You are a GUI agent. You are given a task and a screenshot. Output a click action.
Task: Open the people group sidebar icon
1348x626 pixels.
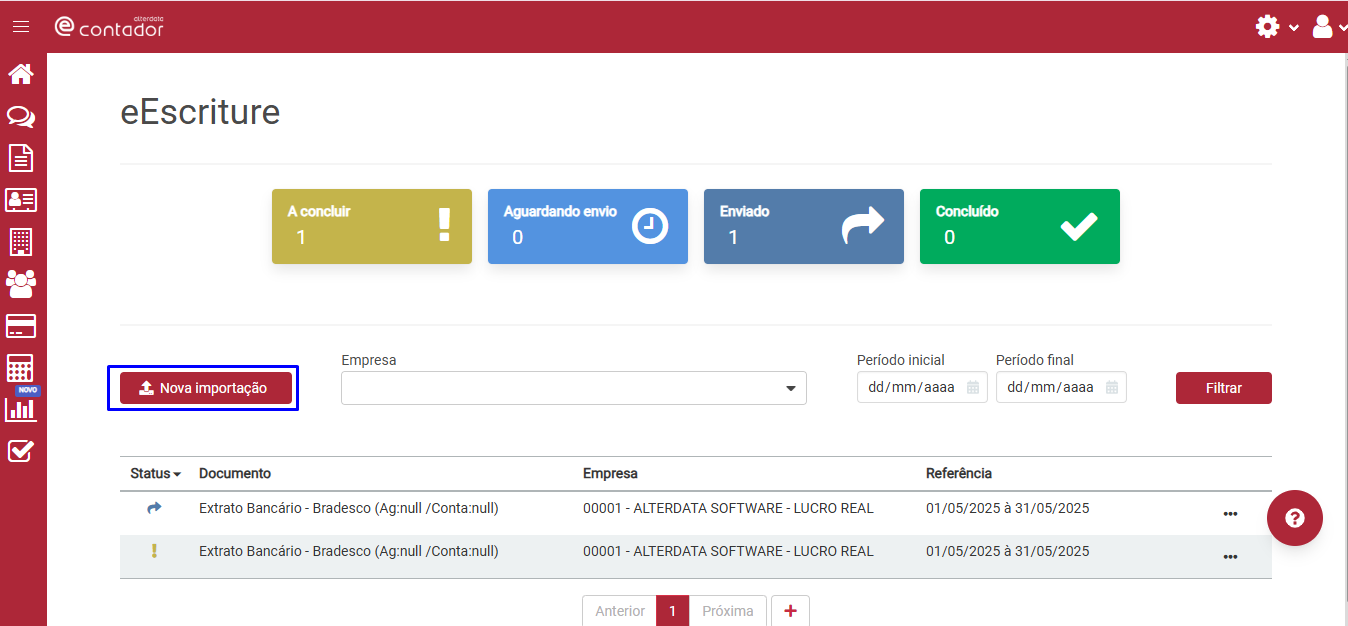click(21, 284)
